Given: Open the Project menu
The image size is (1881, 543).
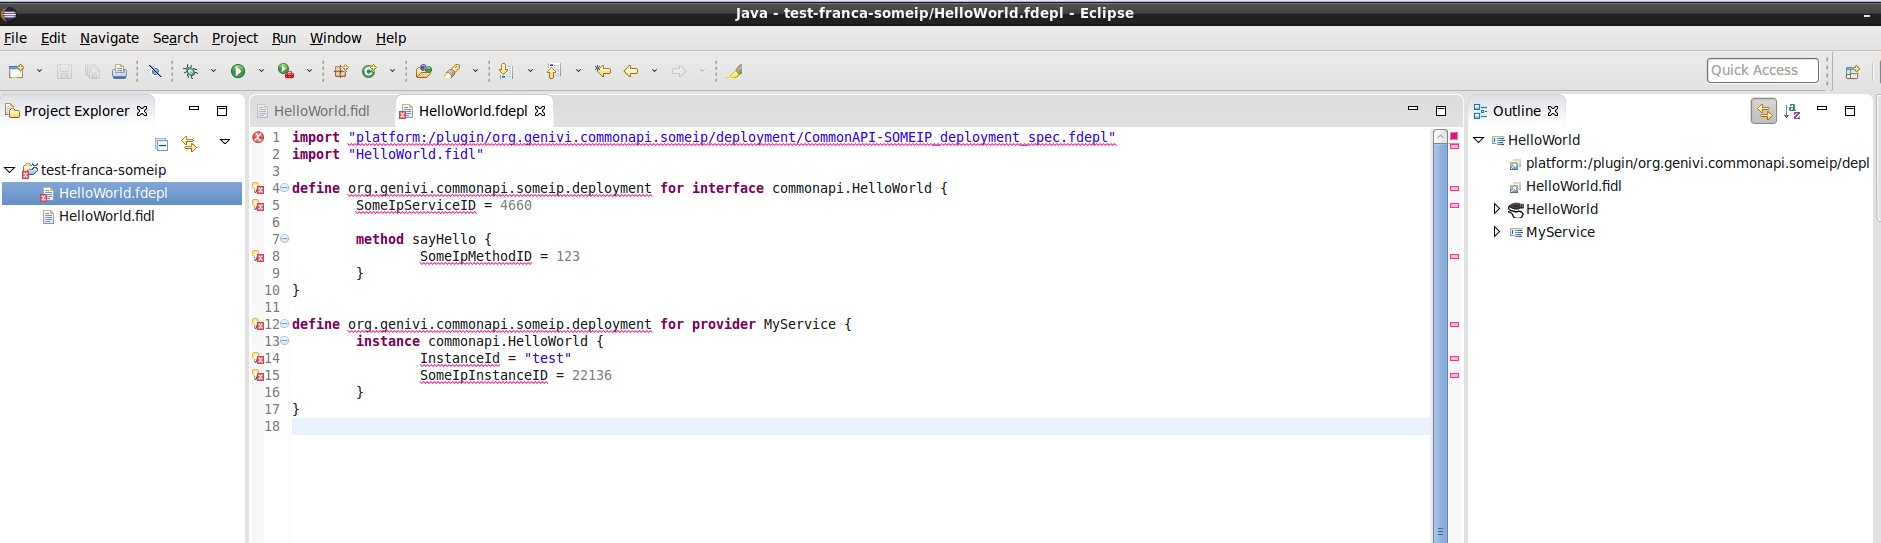Looking at the screenshot, I should click(235, 38).
